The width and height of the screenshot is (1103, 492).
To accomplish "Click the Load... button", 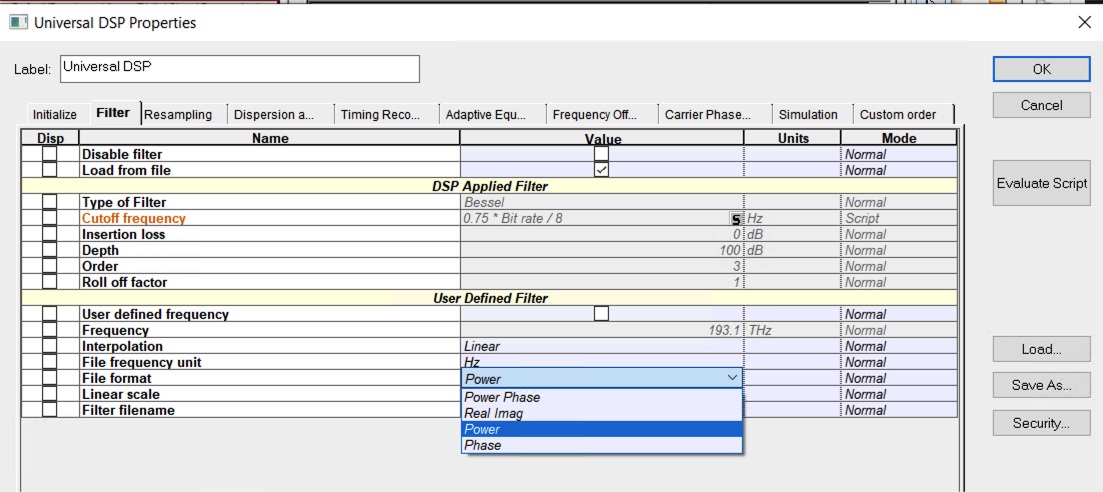I will (1042, 349).
